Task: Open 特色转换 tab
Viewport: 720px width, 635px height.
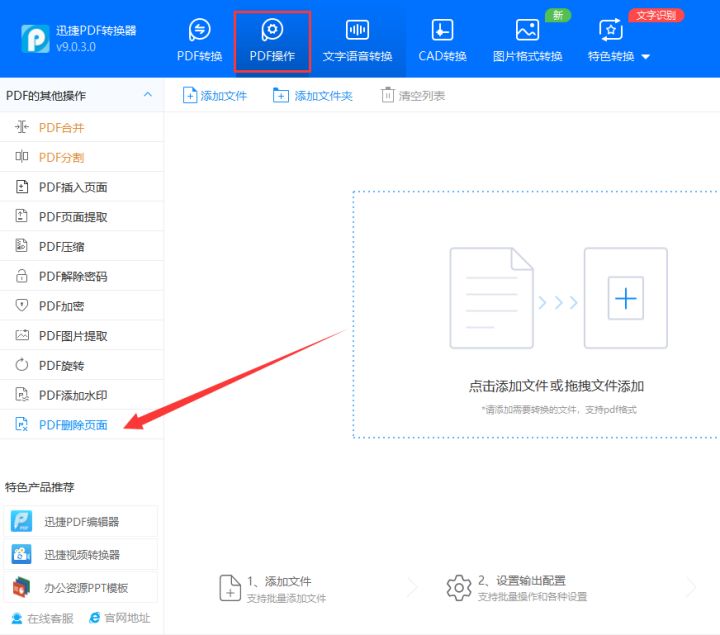Action: (611, 42)
